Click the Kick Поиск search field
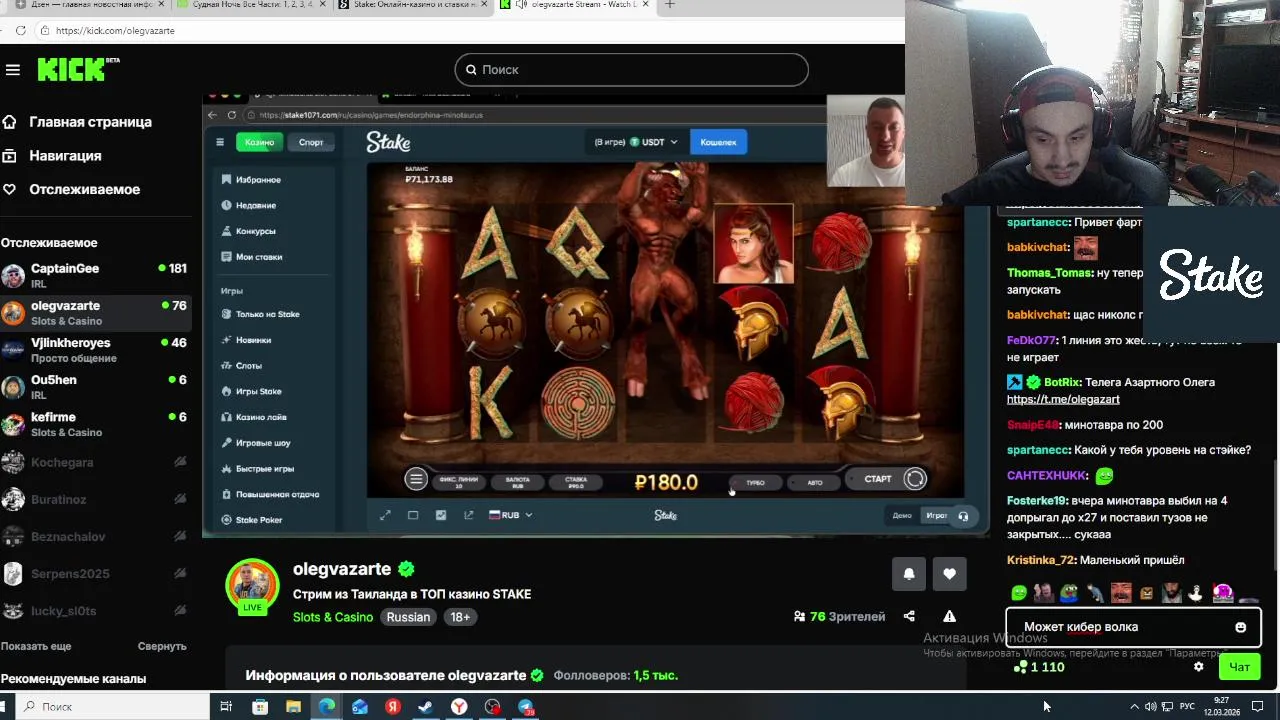 (x=631, y=69)
